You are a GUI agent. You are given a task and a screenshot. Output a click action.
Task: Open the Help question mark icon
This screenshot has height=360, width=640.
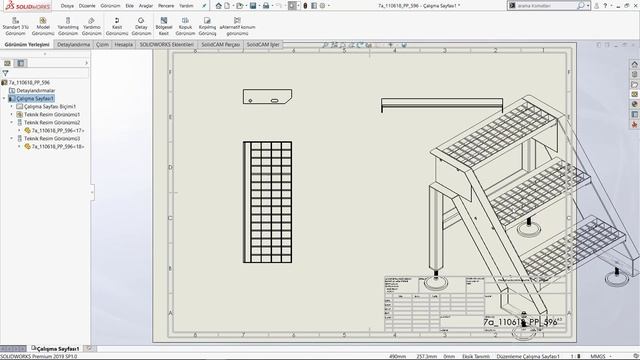tap(605, 6)
